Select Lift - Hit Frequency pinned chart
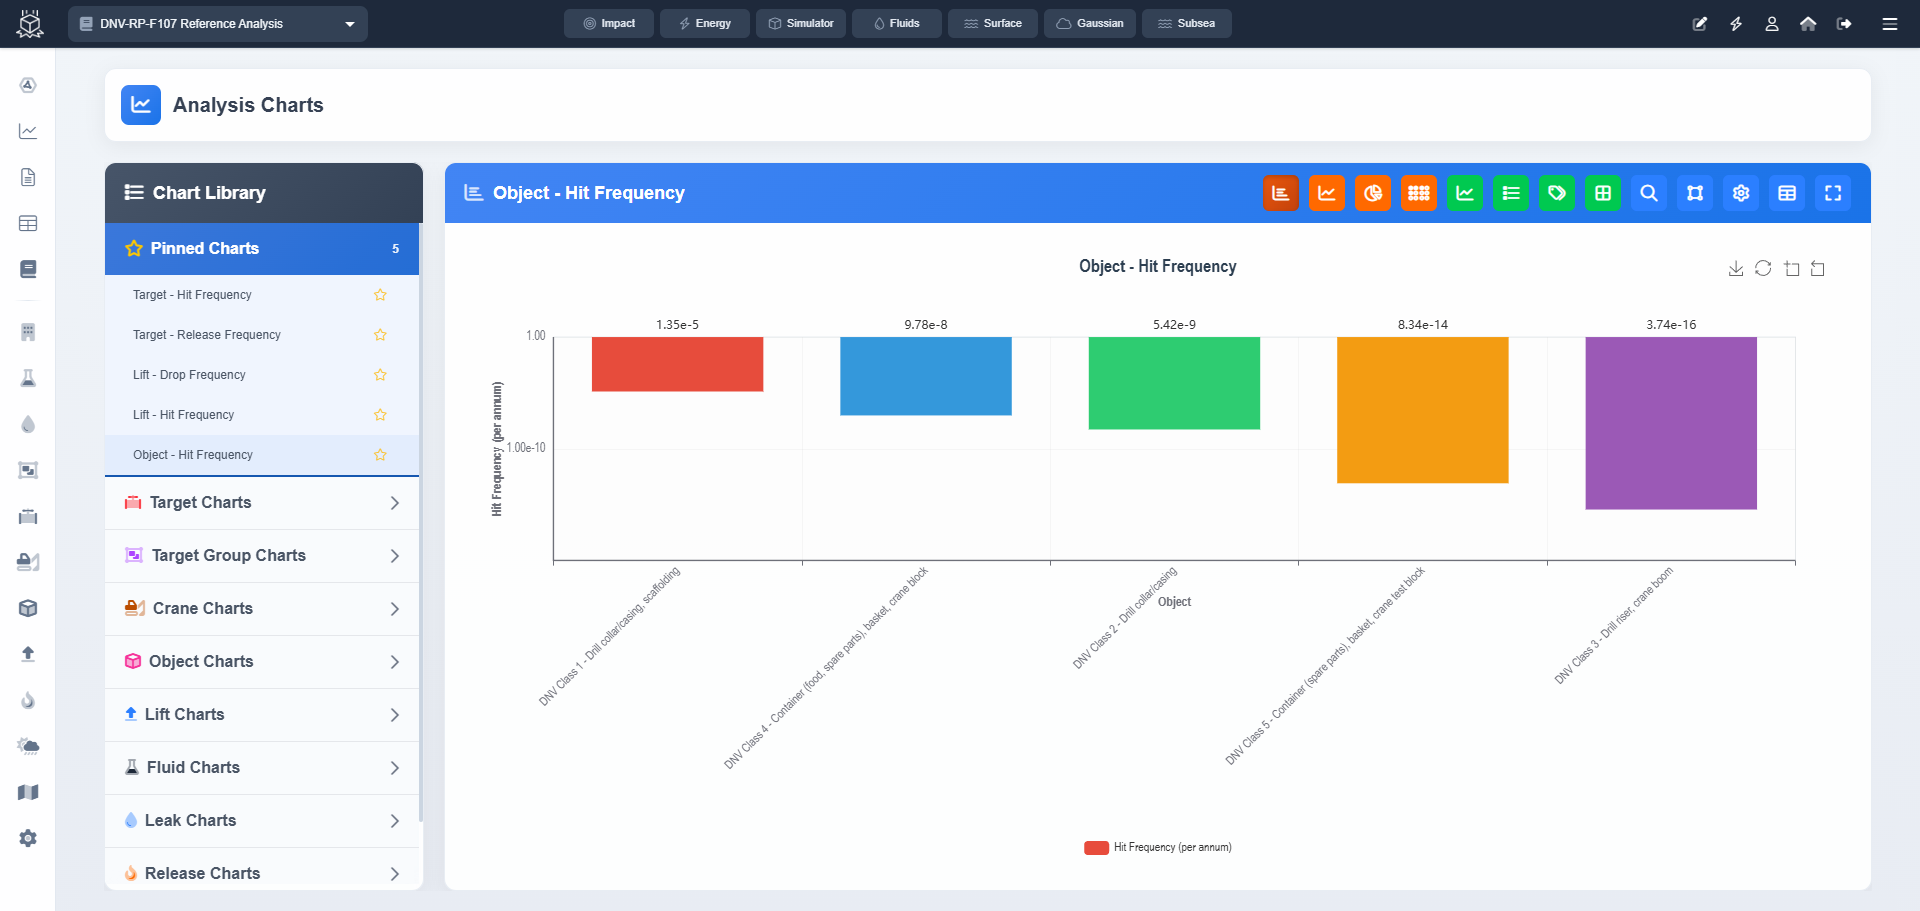 tap(184, 415)
